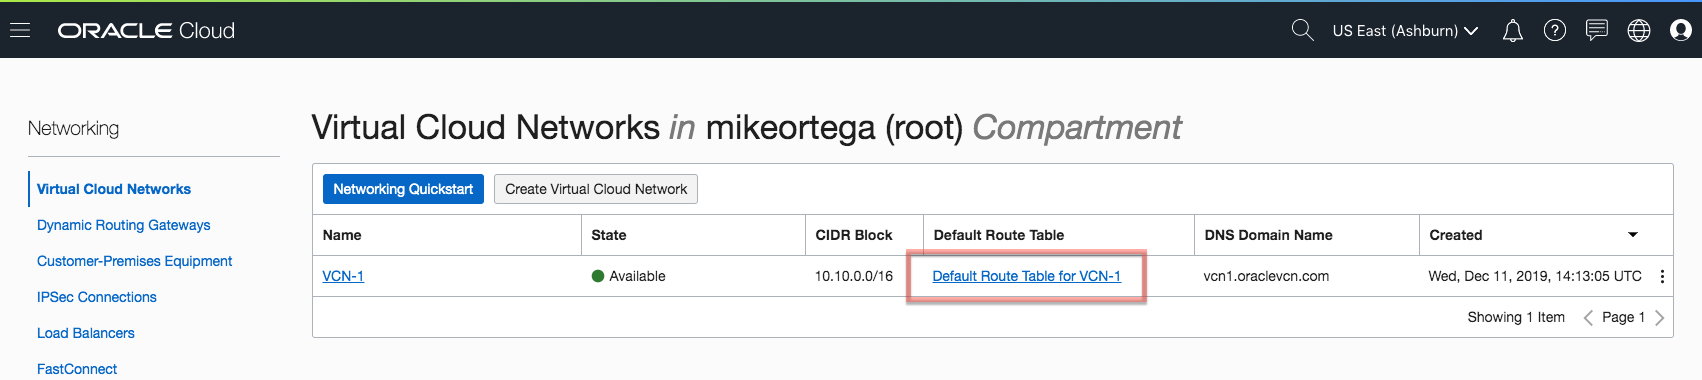
Task: Open the user profile avatar
Action: point(1681,31)
